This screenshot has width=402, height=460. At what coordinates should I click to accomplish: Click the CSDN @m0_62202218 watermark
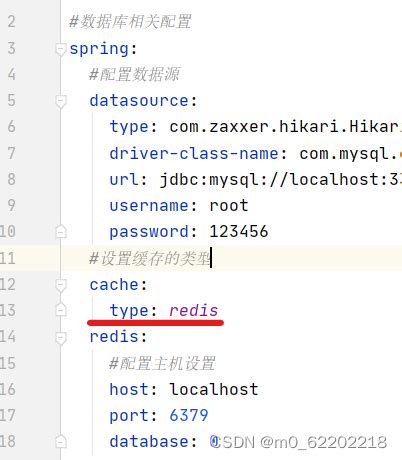[x=299, y=442]
